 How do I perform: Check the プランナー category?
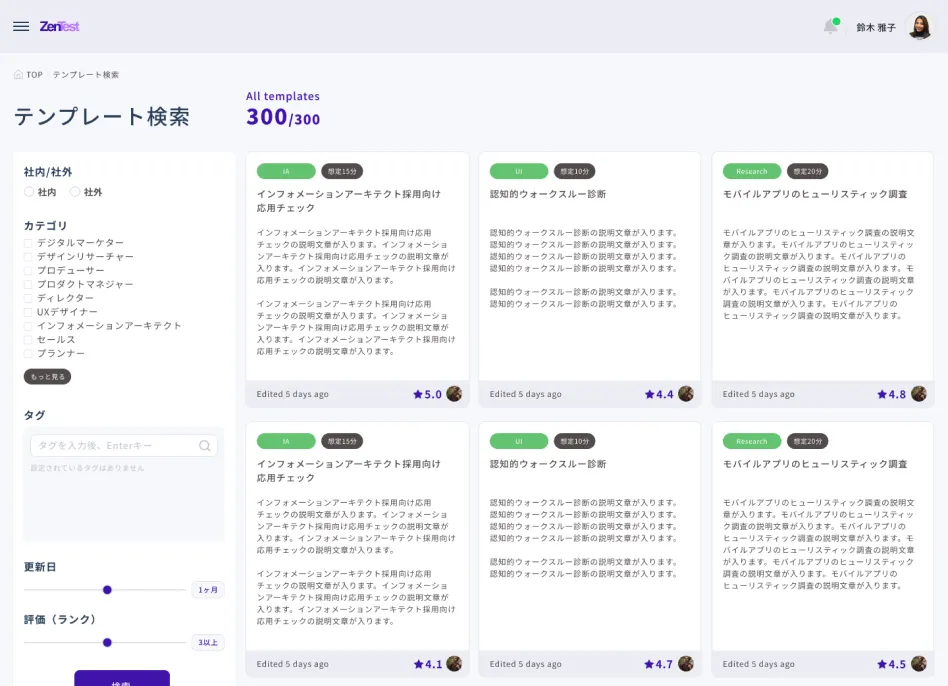[28, 354]
